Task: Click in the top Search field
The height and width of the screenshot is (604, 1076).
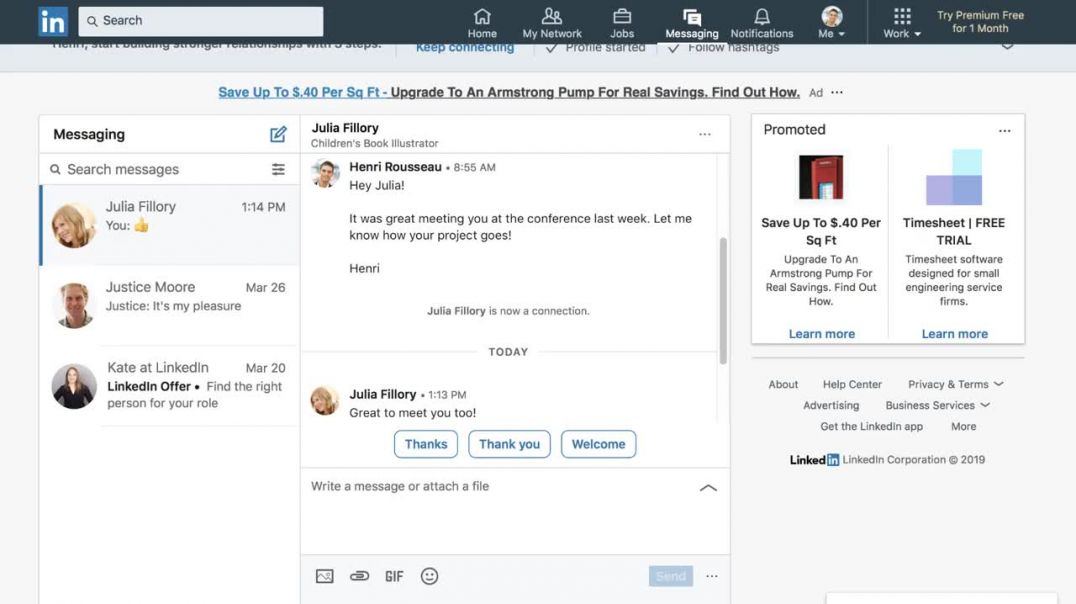Action: coord(200,21)
